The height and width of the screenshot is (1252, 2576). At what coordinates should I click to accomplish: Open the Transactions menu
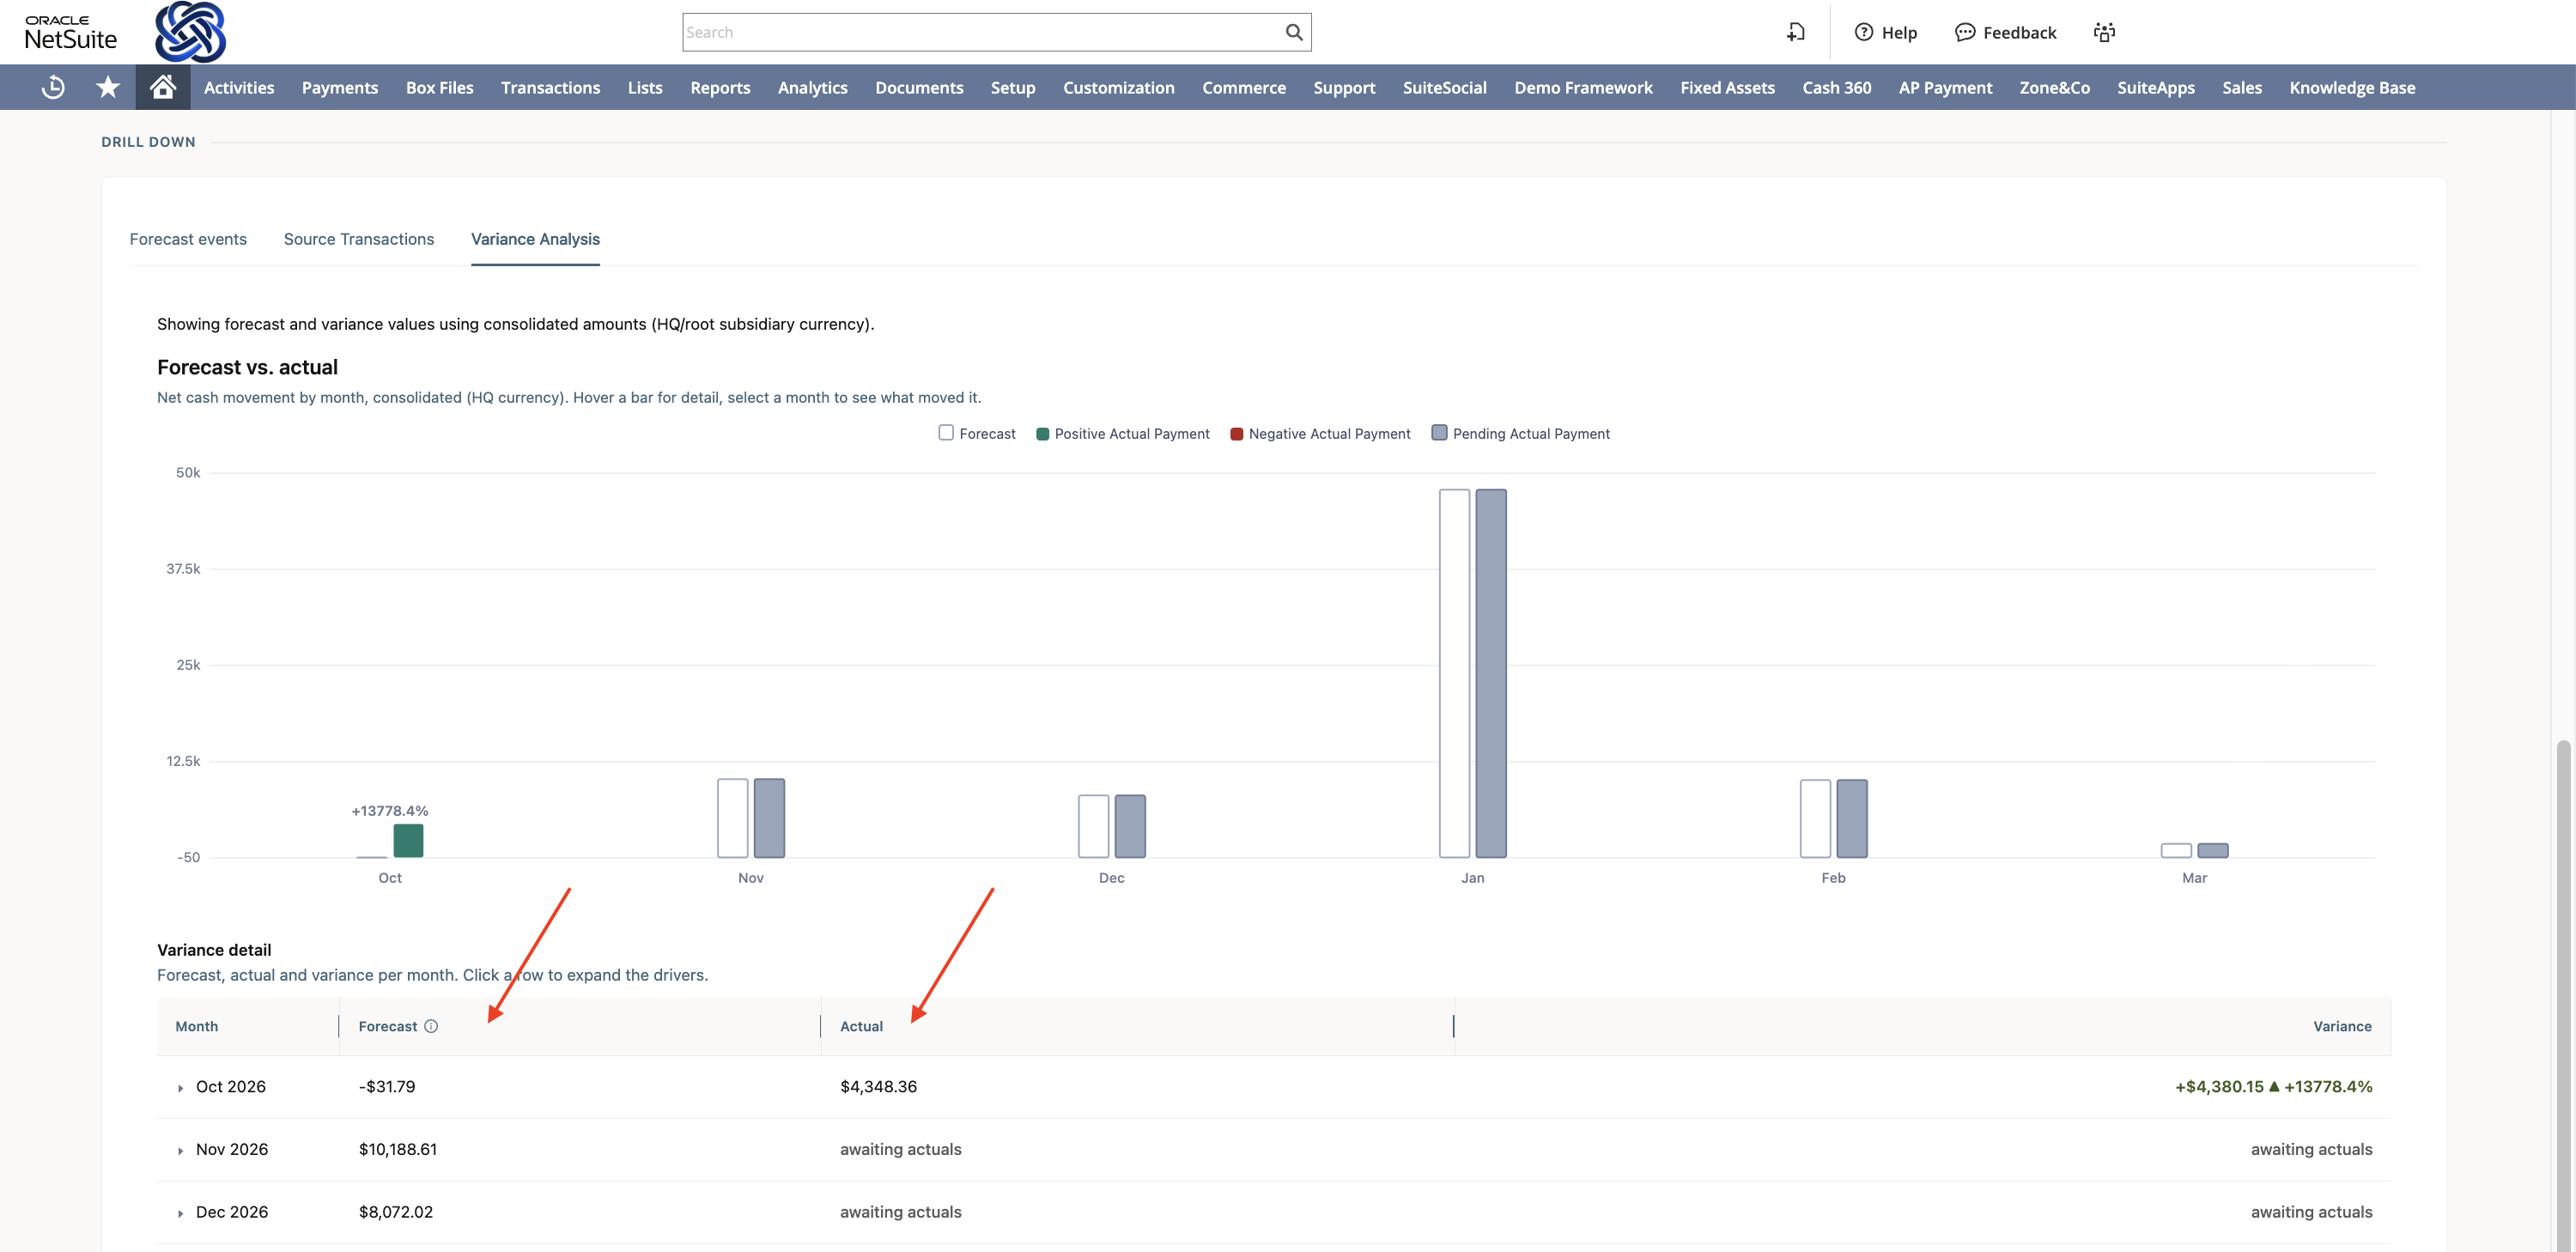tap(550, 87)
